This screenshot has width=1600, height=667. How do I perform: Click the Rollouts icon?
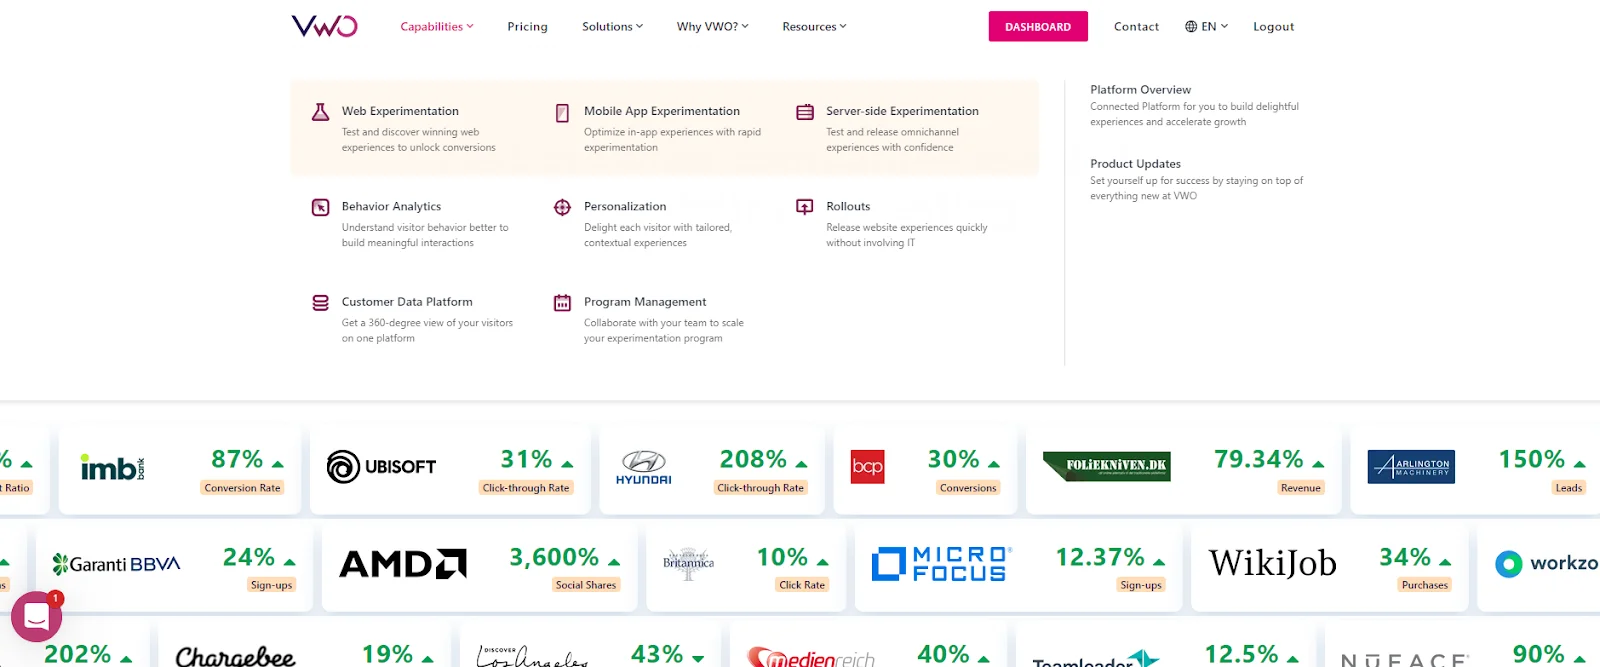pos(805,207)
